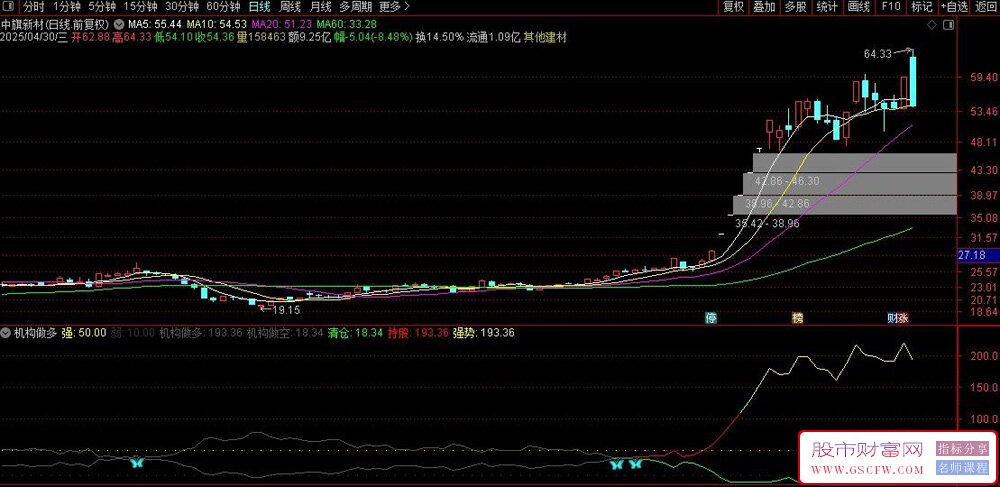Click the 64.33 high price label

coord(878,54)
